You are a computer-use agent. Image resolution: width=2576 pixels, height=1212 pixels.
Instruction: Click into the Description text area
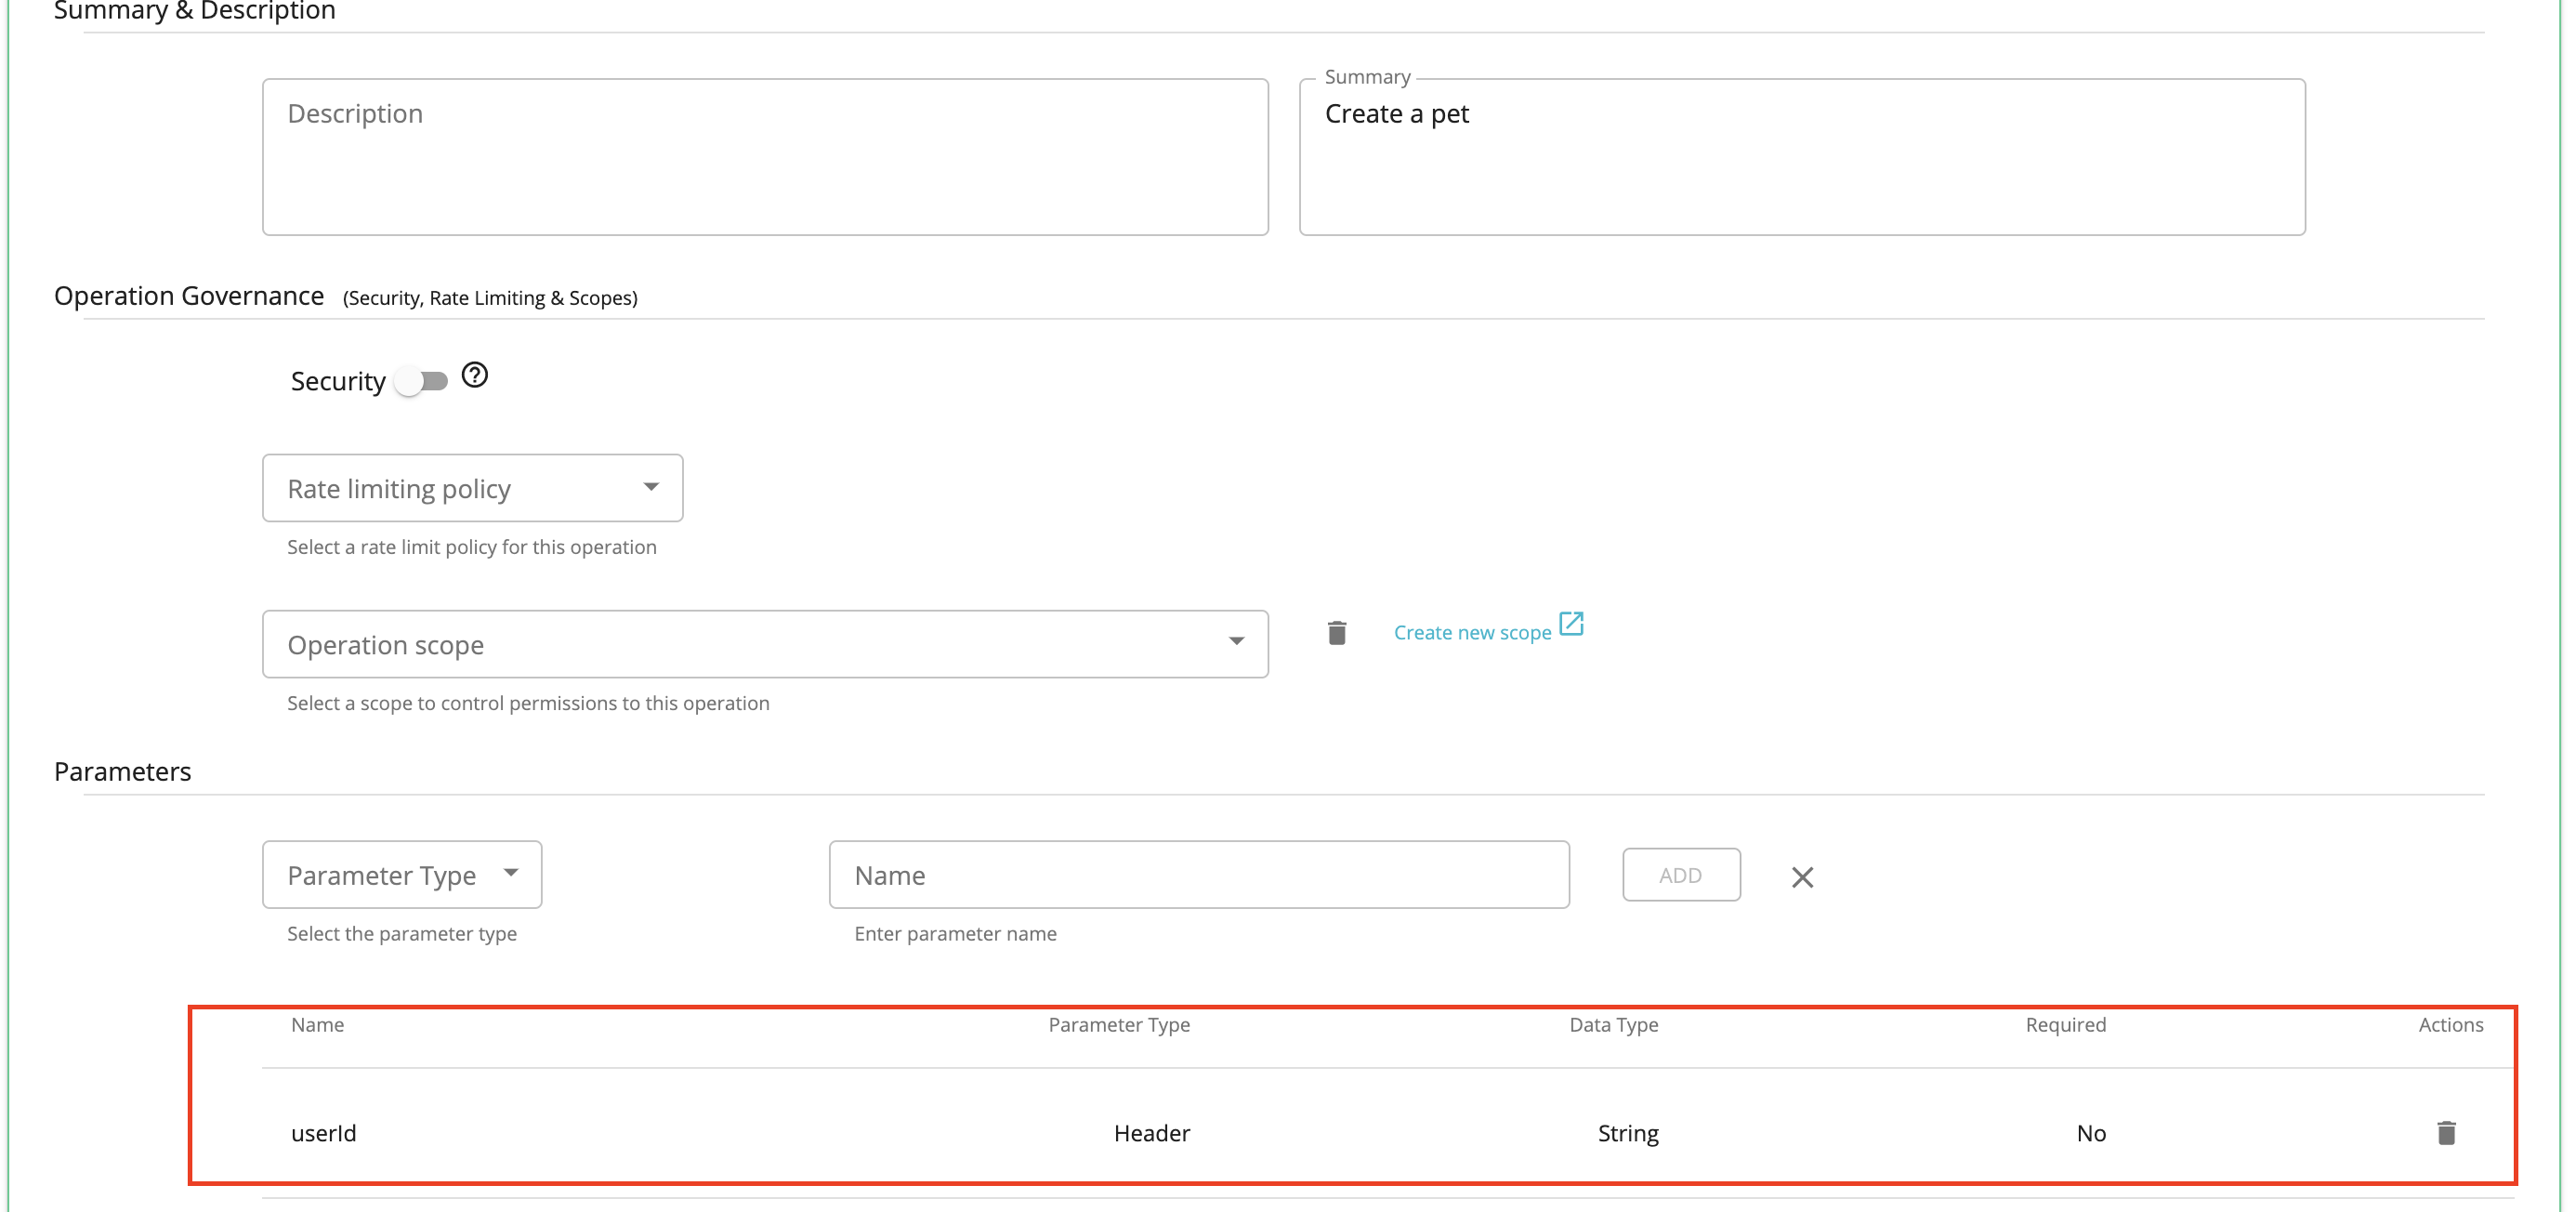pos(765,156)
